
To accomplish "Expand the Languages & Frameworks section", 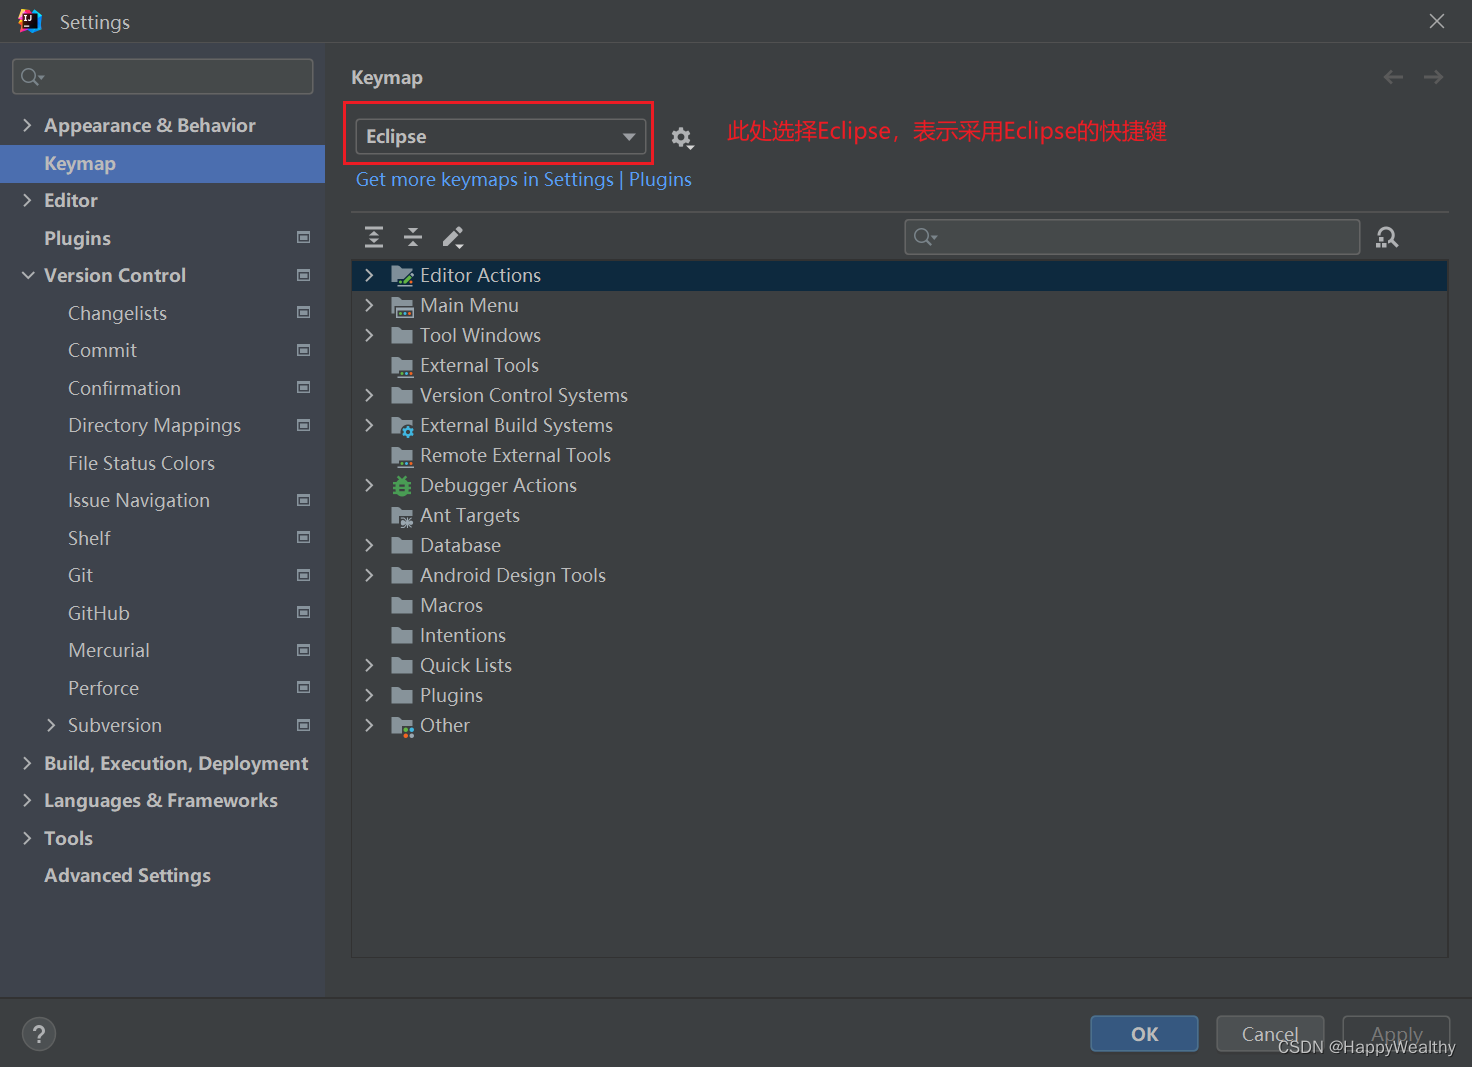I will point(27,800).
